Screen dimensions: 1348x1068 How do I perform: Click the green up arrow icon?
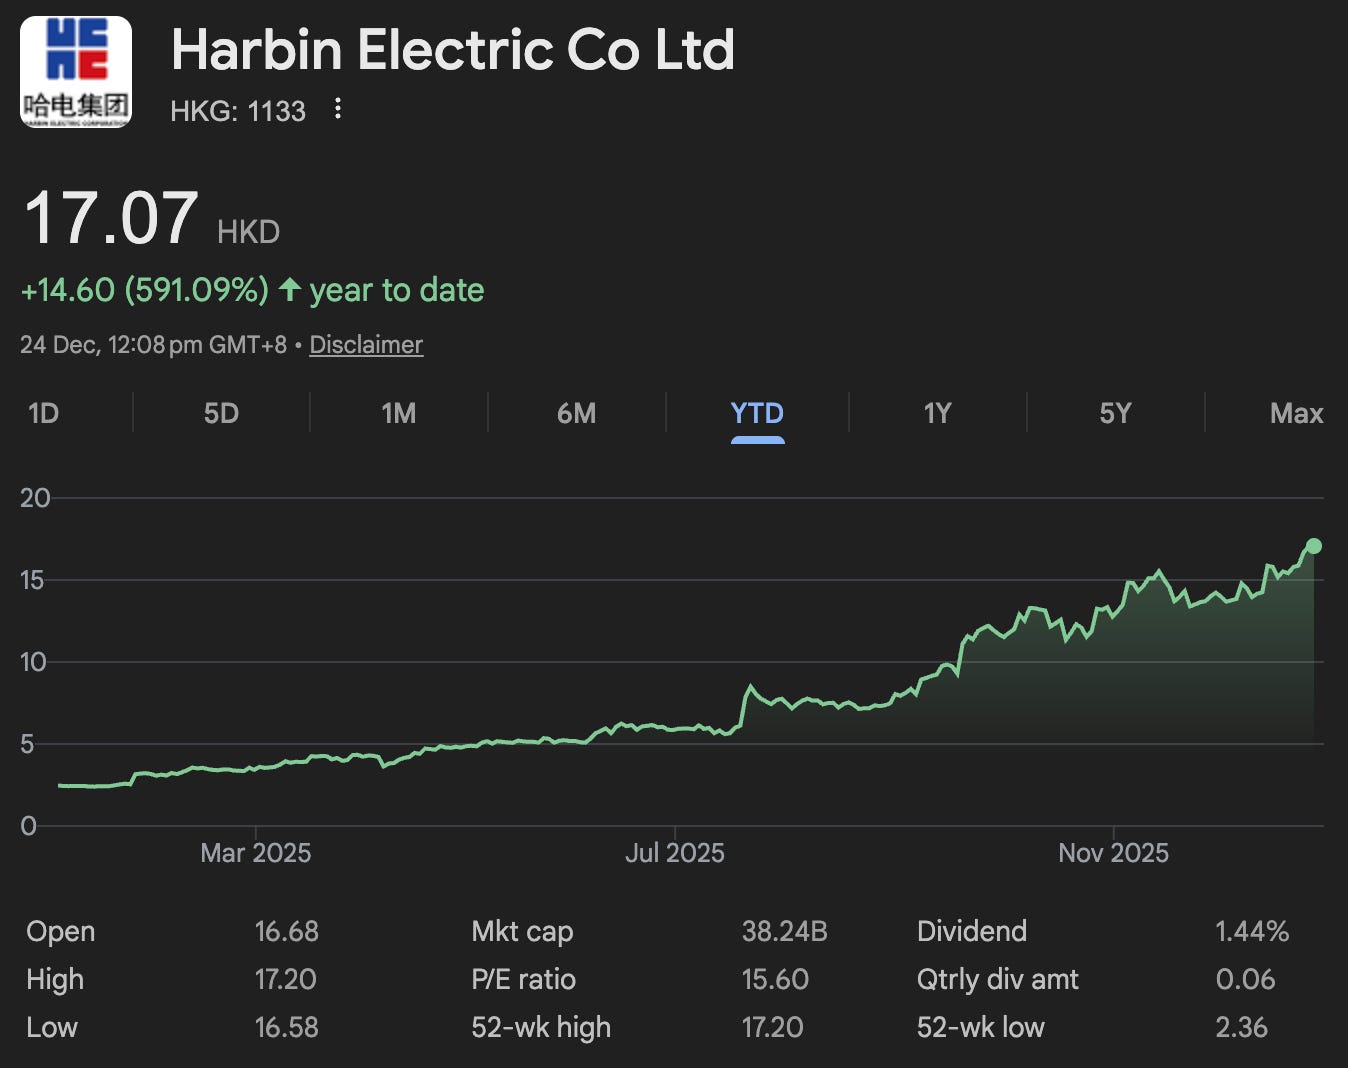(290, 290)
